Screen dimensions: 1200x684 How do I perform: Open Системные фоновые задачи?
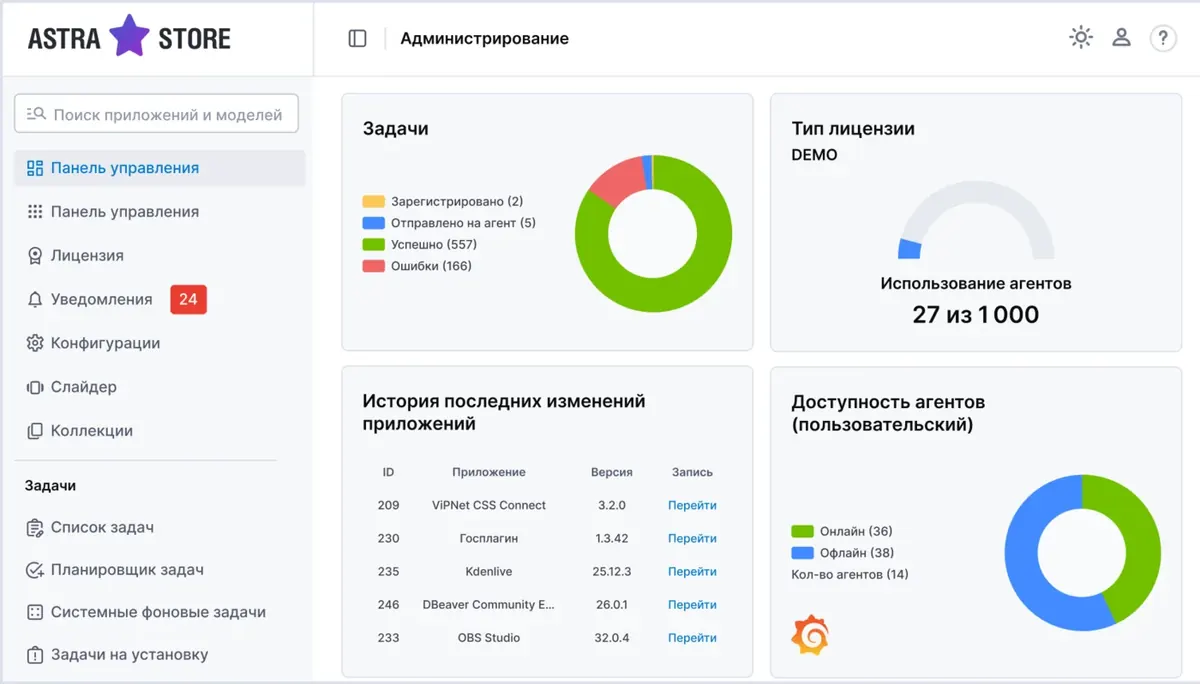click(x=160, y=612)
